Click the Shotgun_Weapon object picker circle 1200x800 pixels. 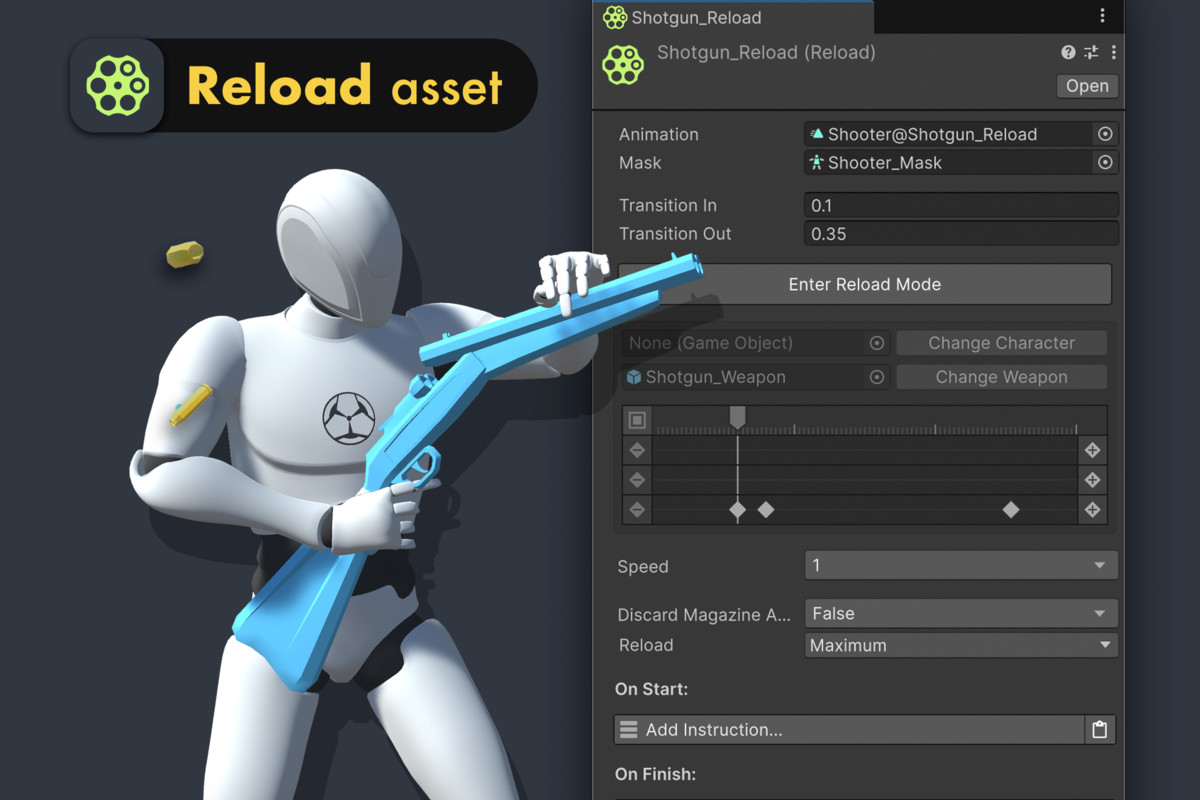877,377
